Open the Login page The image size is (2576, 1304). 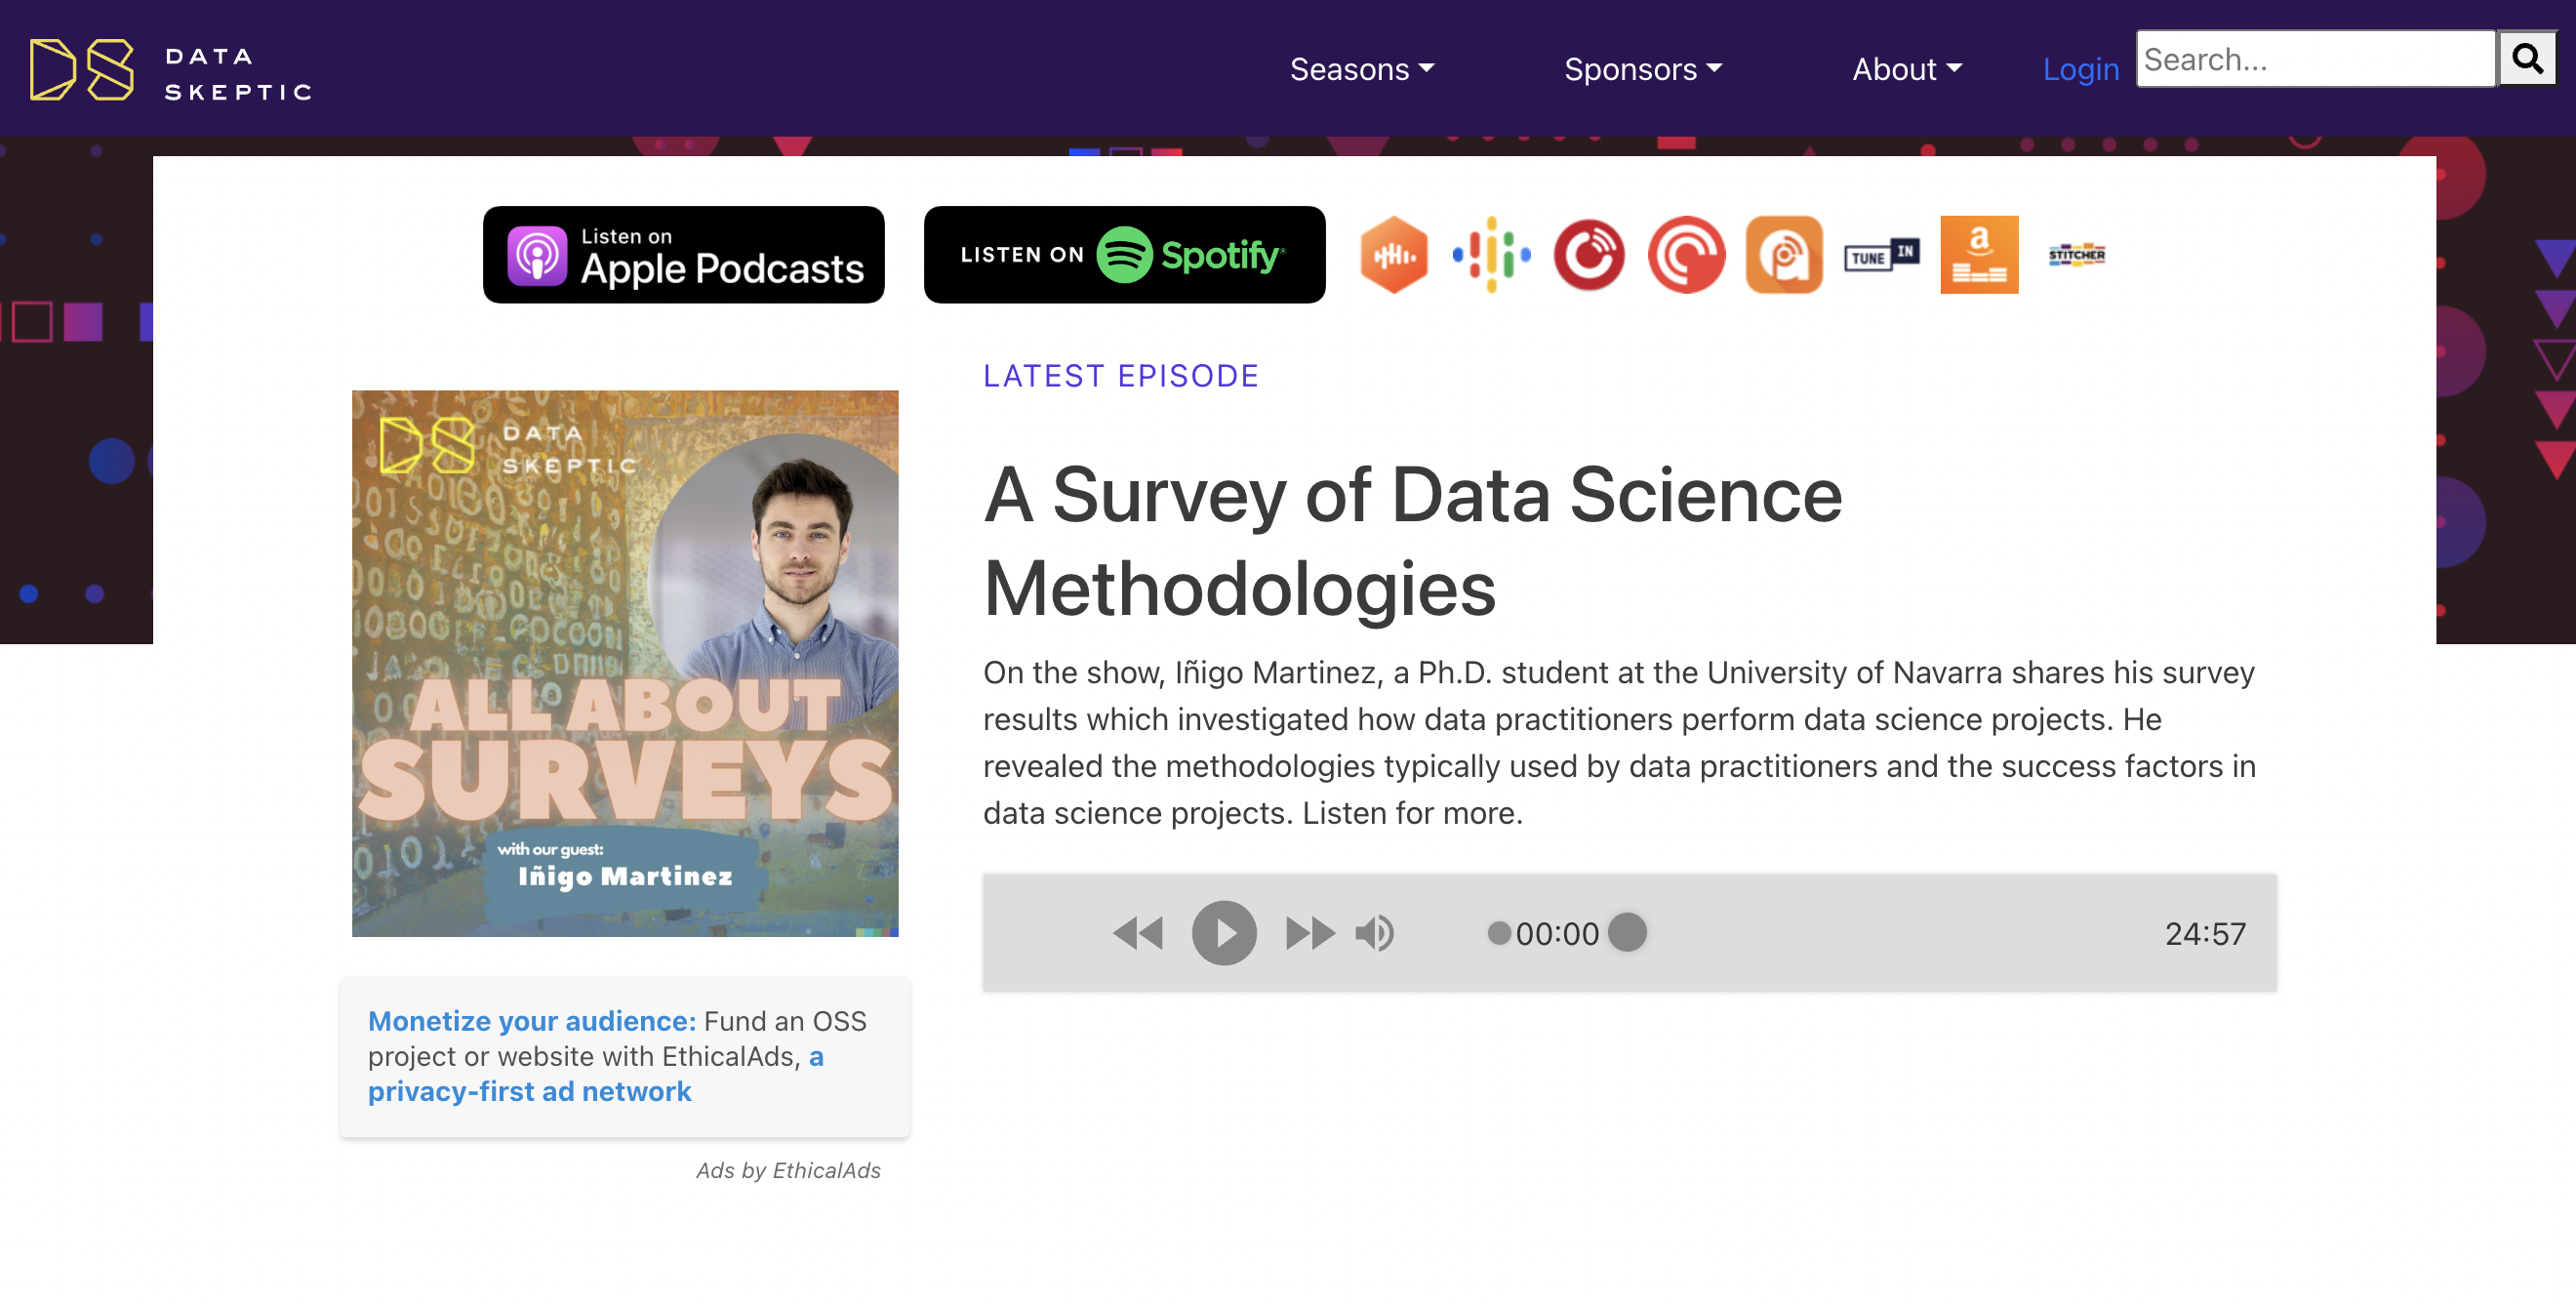coord(2081,69)
